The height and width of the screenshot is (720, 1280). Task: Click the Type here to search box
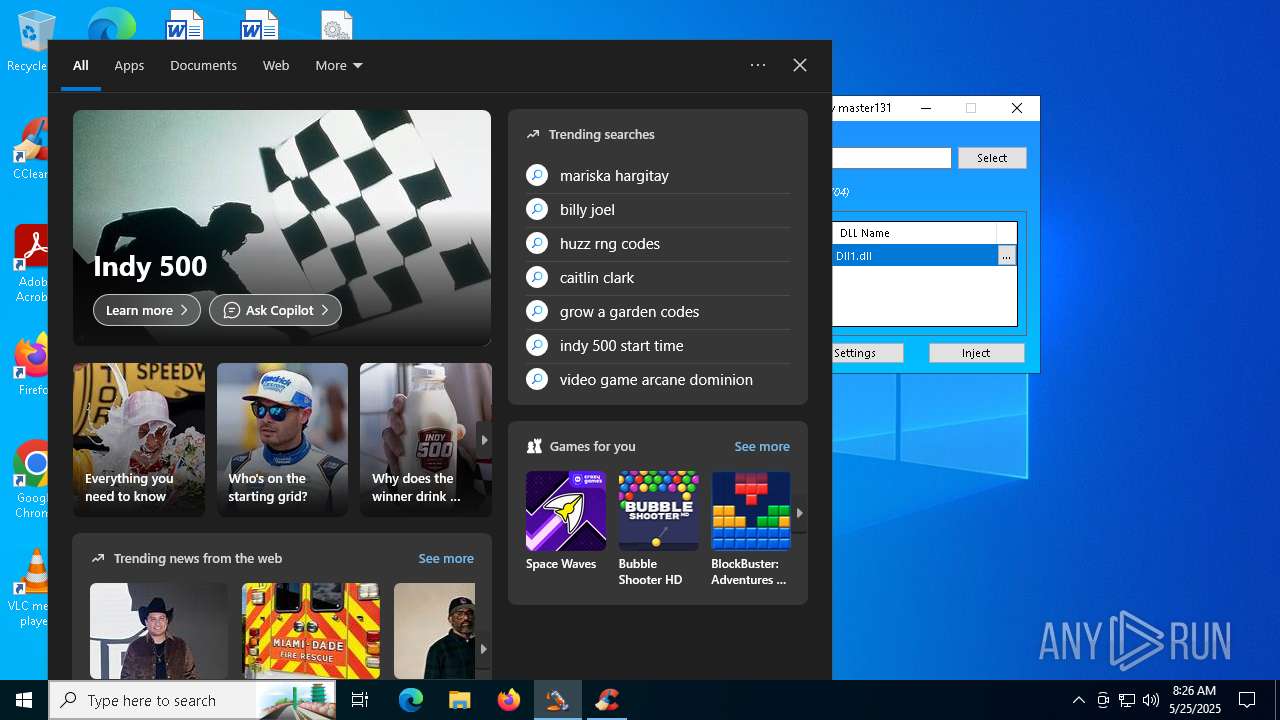[192, 700]
